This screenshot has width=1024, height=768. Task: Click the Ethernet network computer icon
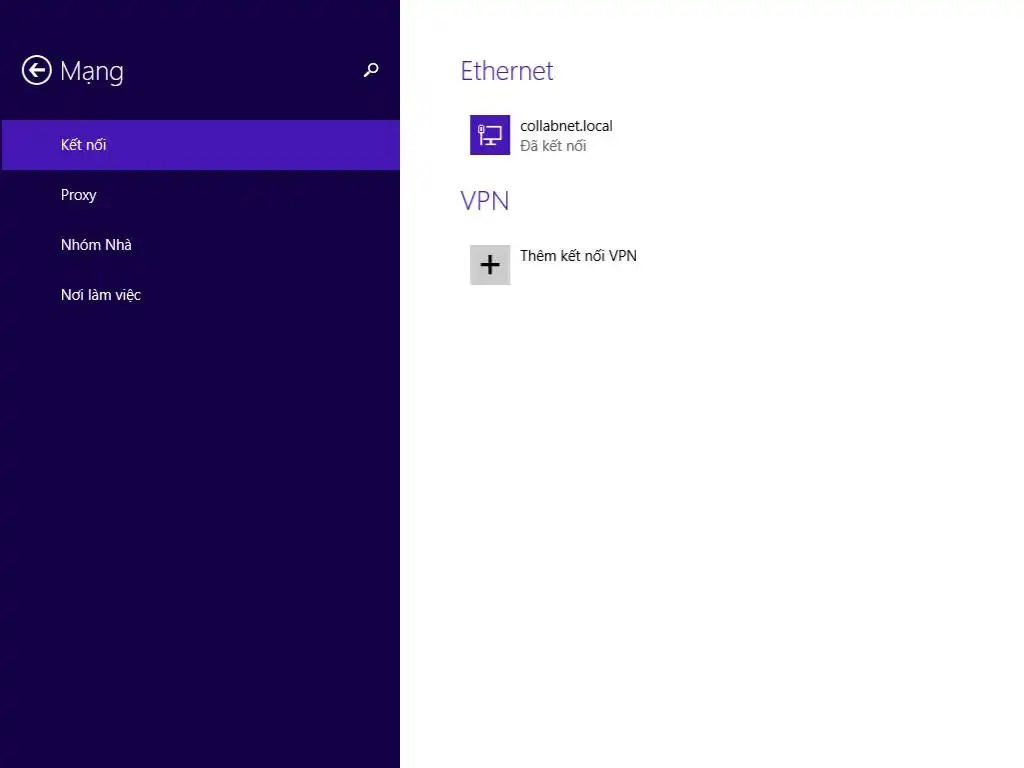490,135
